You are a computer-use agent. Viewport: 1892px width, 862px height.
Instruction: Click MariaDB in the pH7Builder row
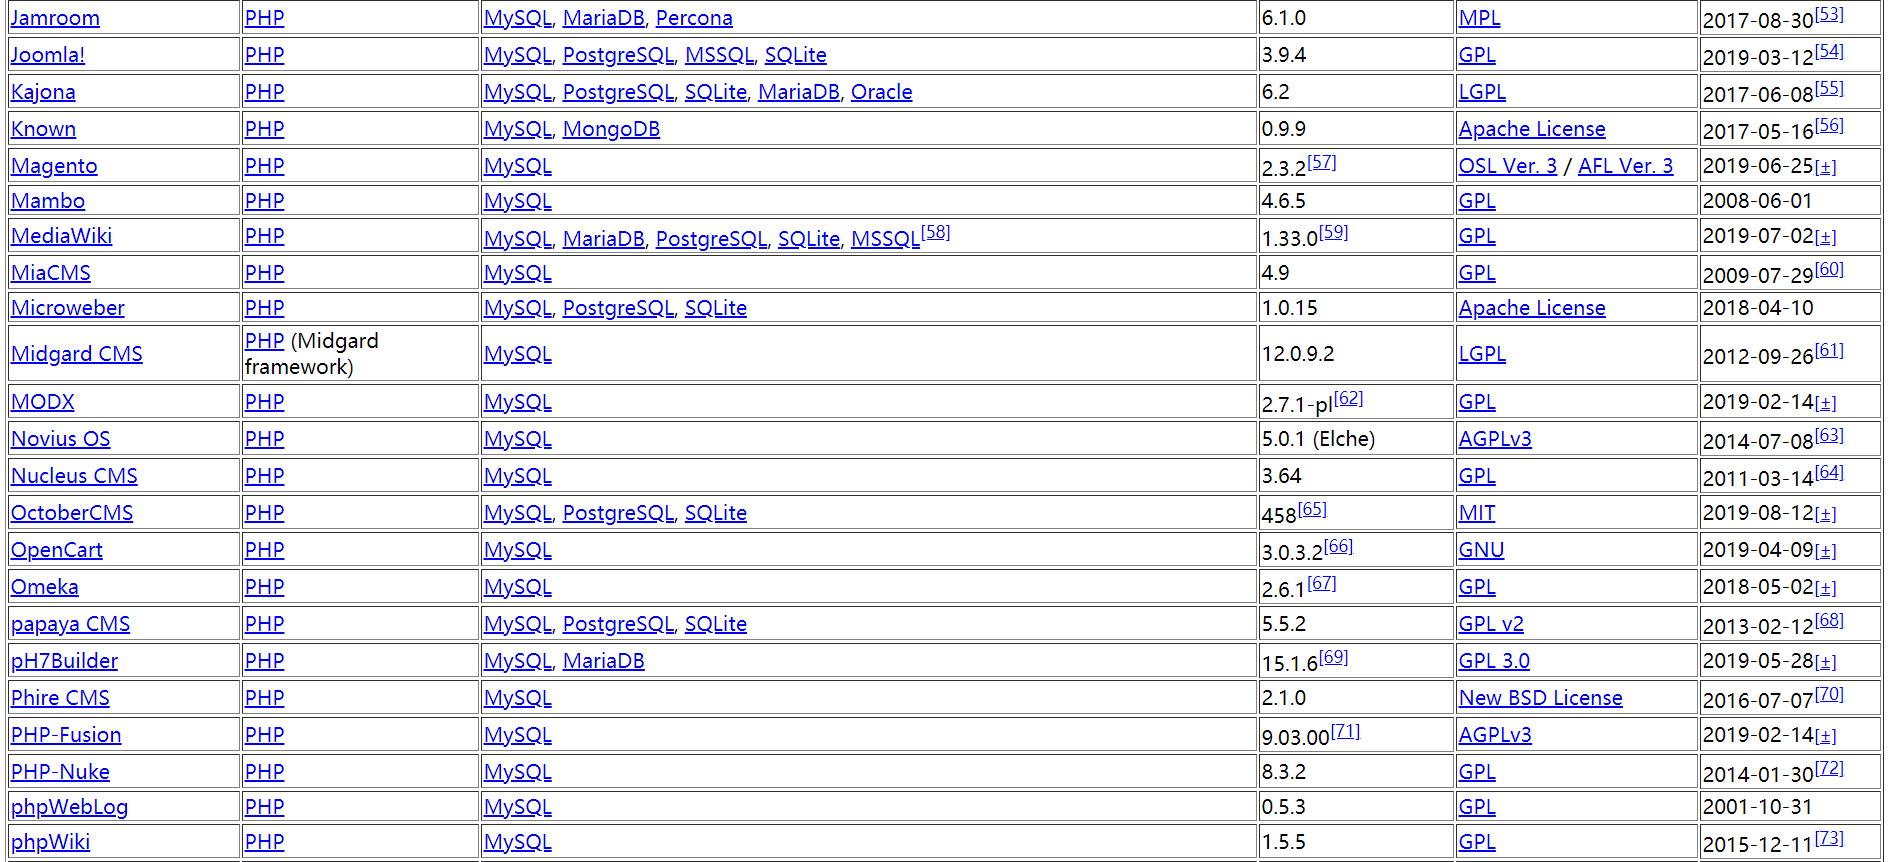pos(604,661)
